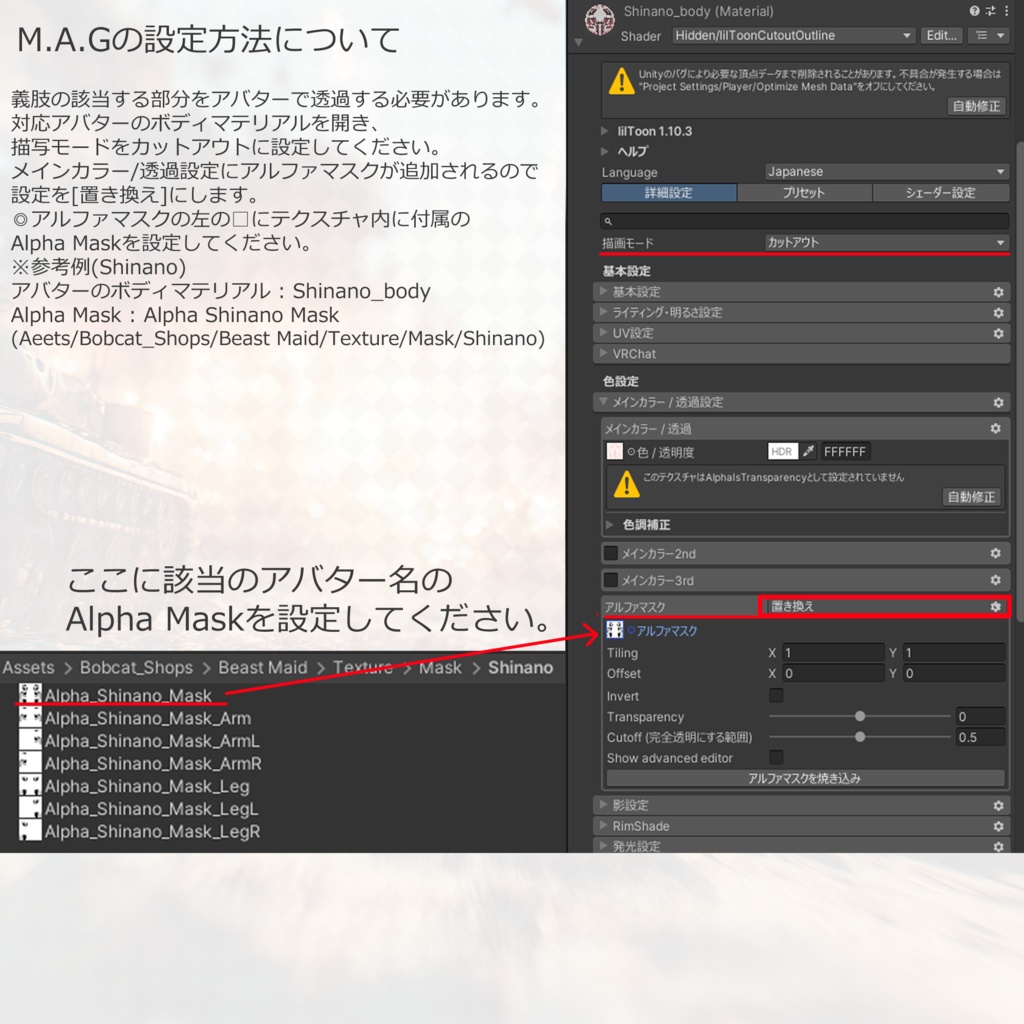Click the gear icon on the アルファマスク row

pyautogui.click(x=996, y=606)
